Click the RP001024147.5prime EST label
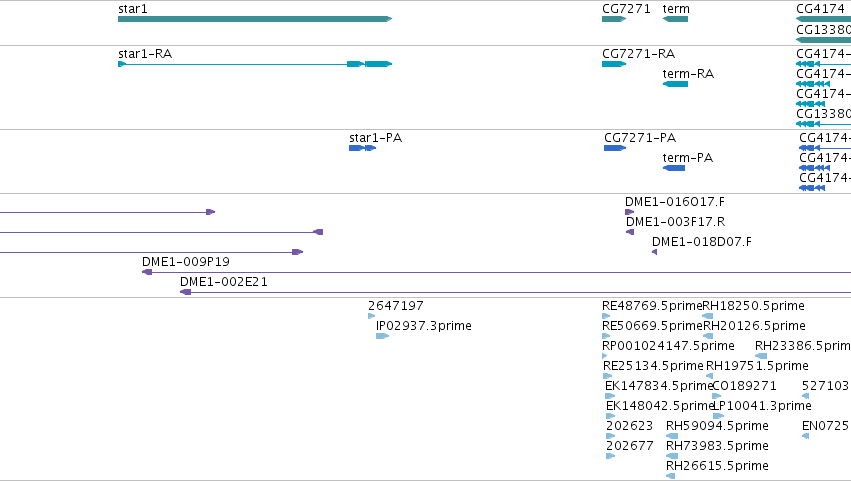851x481 pixels. (668, 346)
